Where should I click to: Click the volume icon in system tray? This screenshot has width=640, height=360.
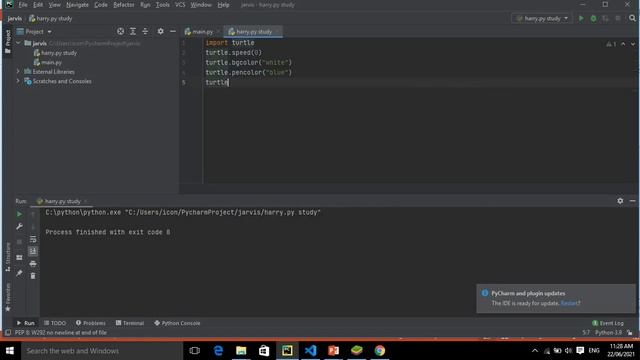pos(569,351)
